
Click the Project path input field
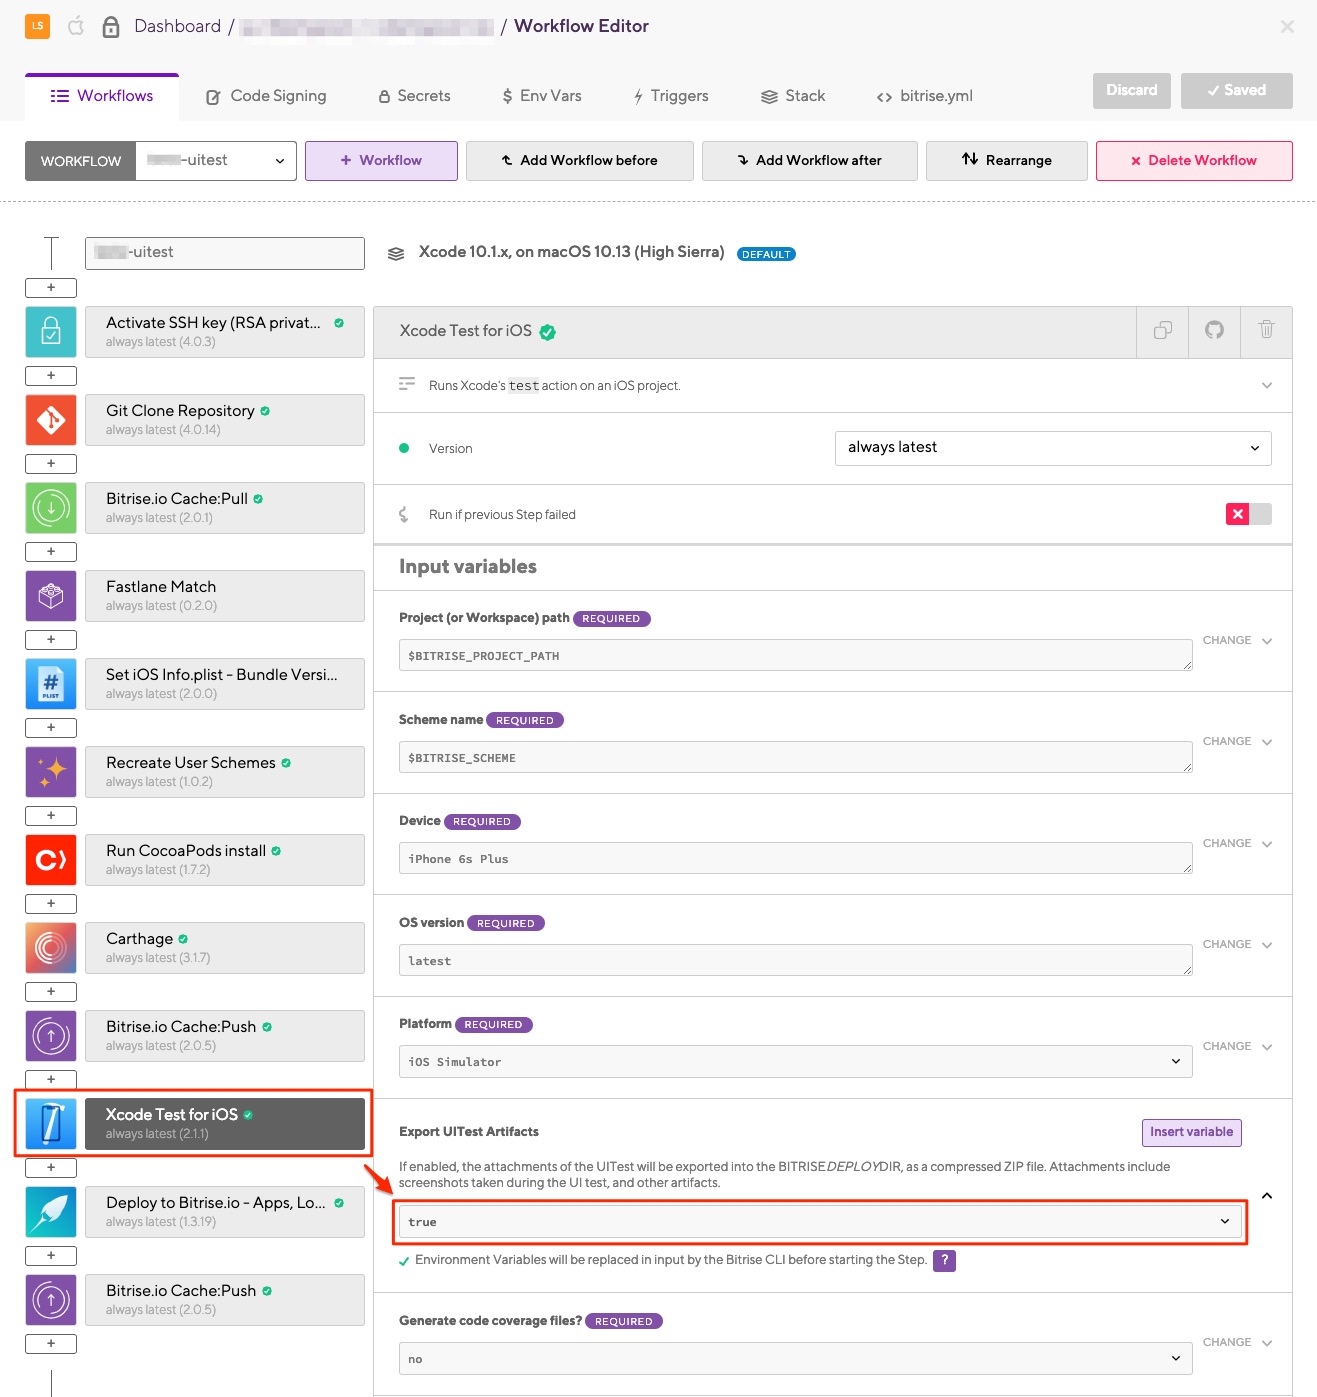tap(796, 655)
